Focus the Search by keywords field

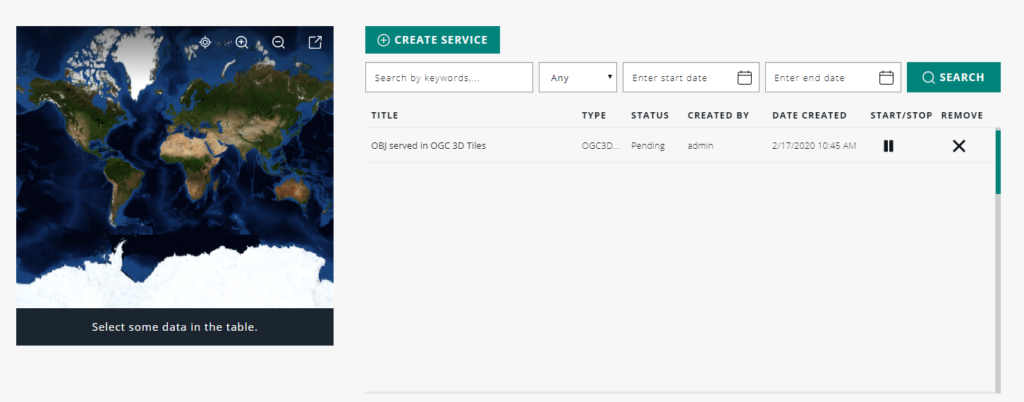coord(449,78)
